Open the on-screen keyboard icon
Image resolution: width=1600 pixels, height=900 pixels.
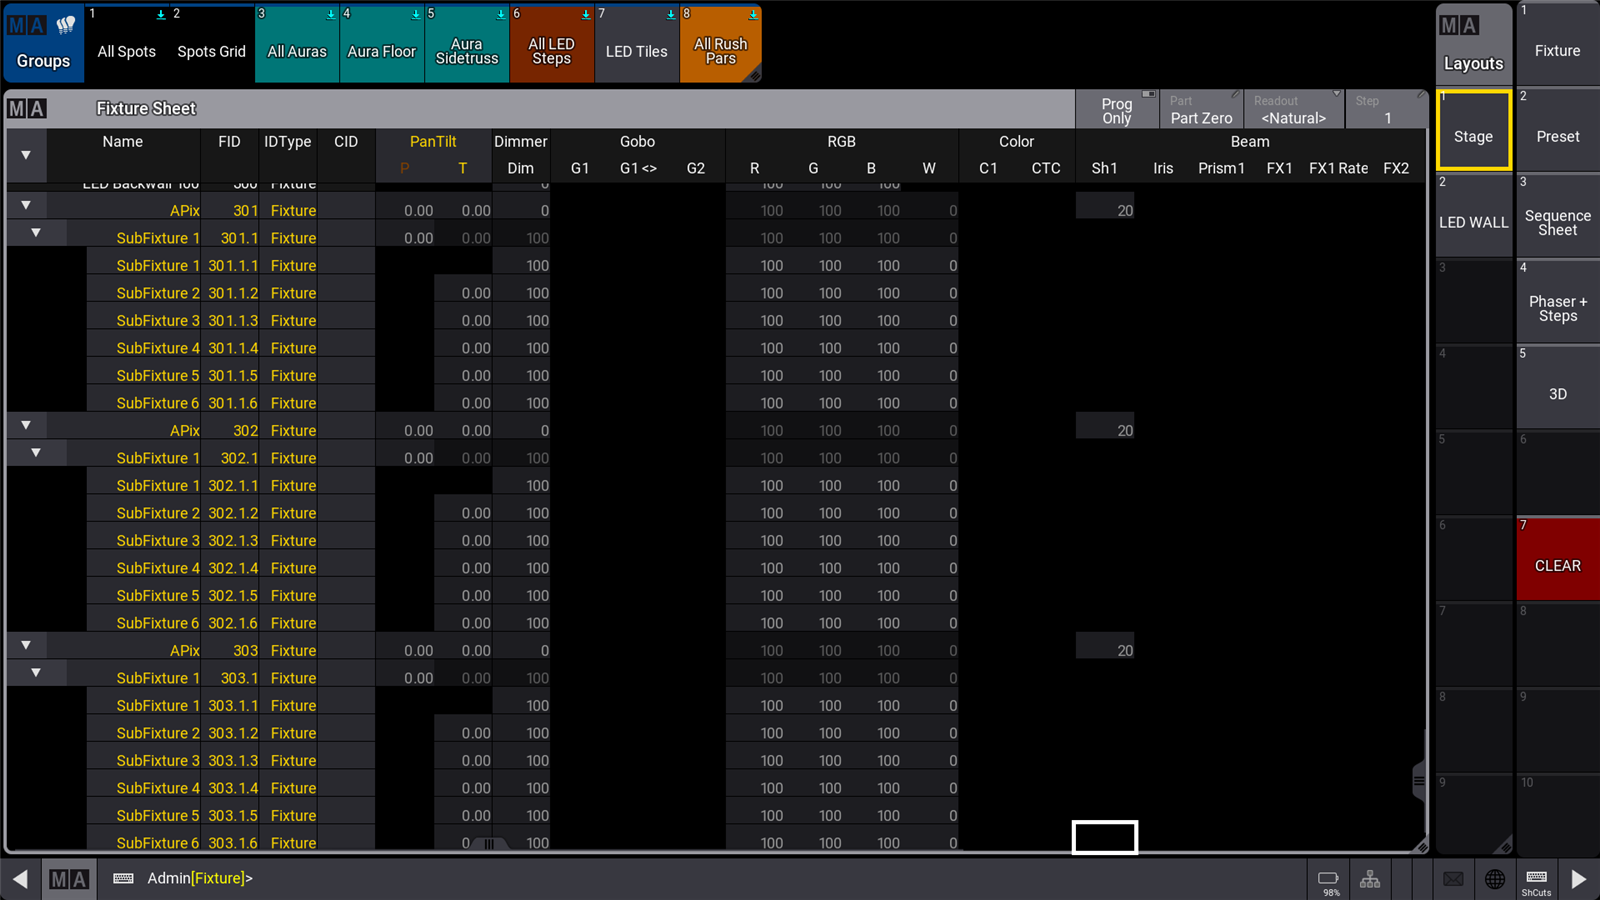tap(123, 878)
